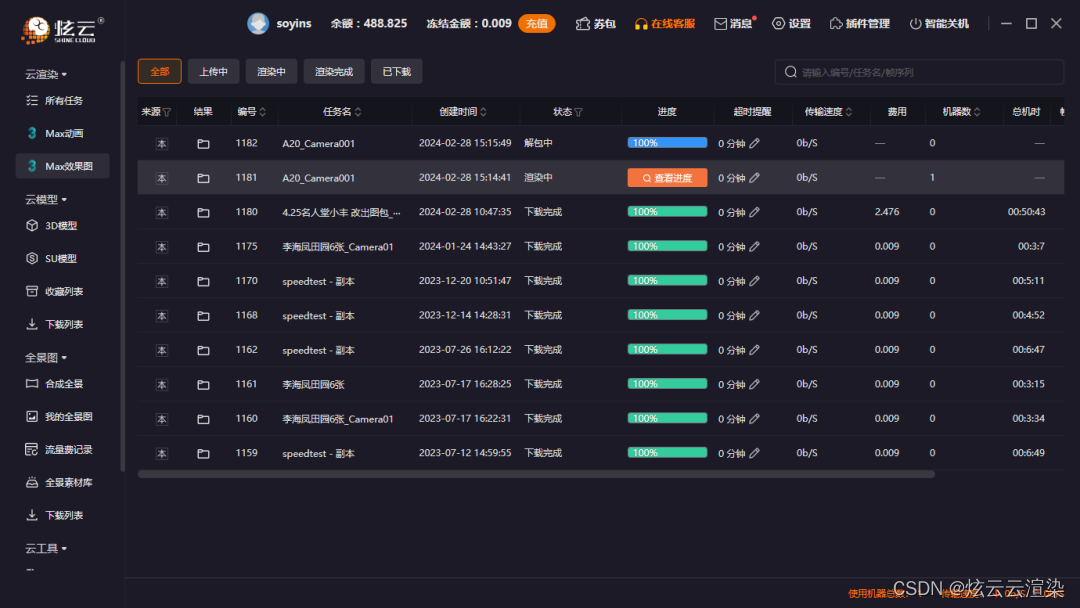Open 消息 messages envelope icon
This screenshot has height=608, width=1080.
pos(720,24)
